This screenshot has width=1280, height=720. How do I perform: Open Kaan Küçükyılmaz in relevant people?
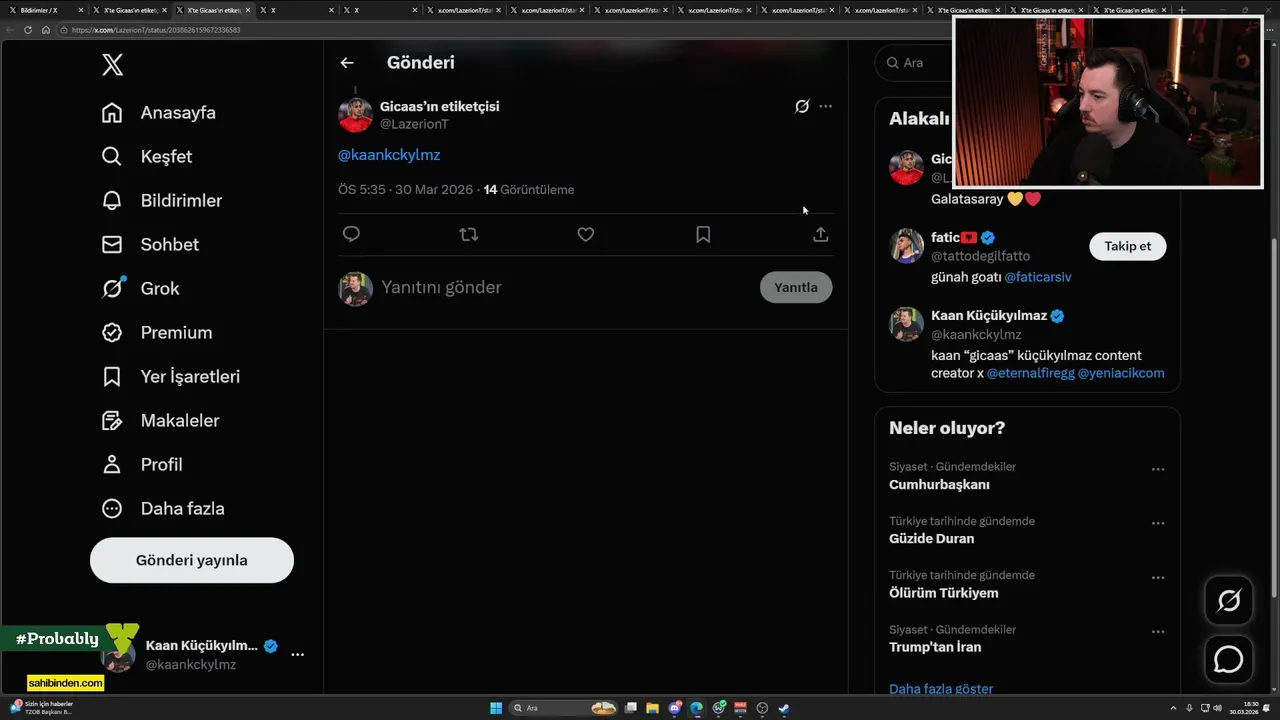tap(989, 316)
